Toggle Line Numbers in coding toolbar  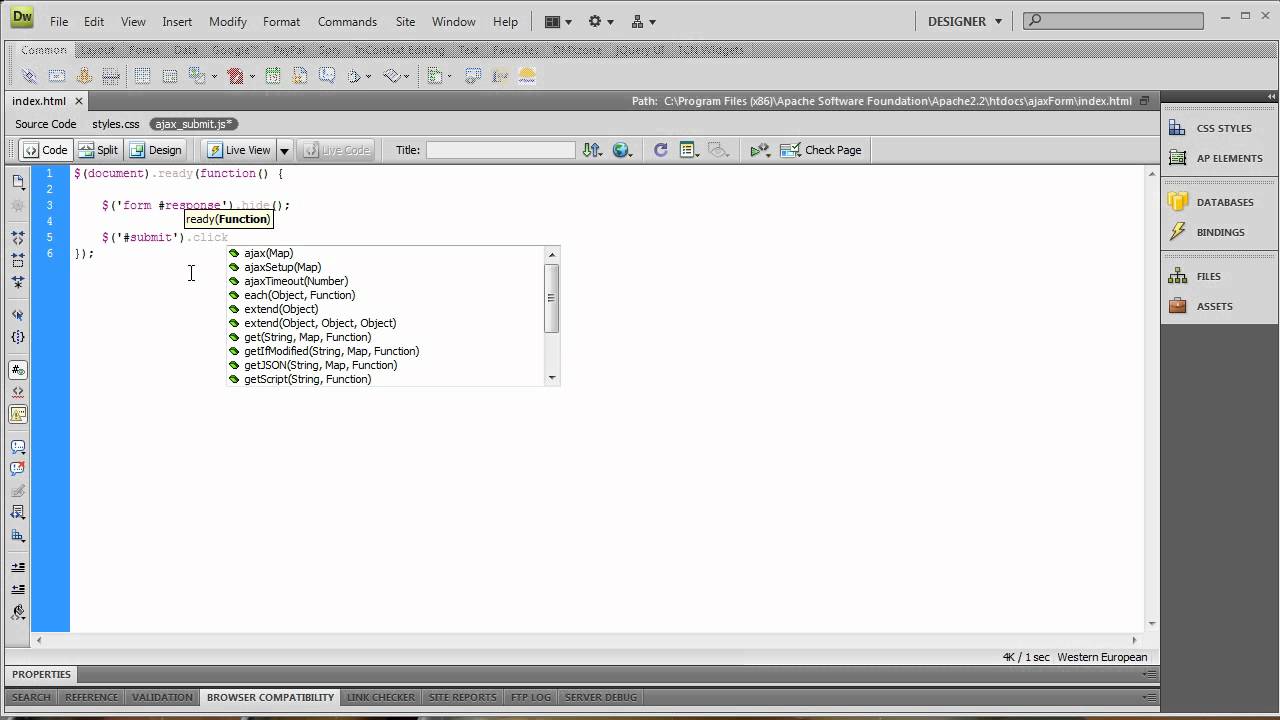18,369
